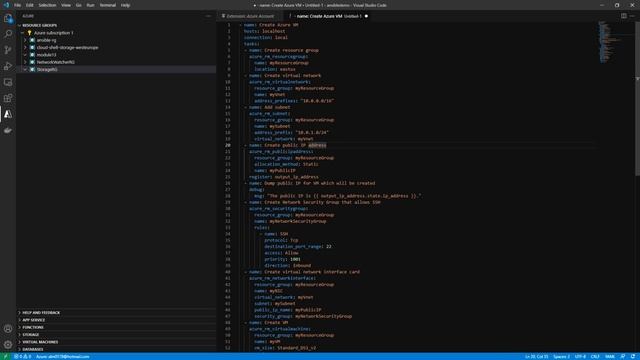Open the Azure panel More Actions ellipsis
The image size is (640, 360).
pyautogui.click(x=208, y=16)
